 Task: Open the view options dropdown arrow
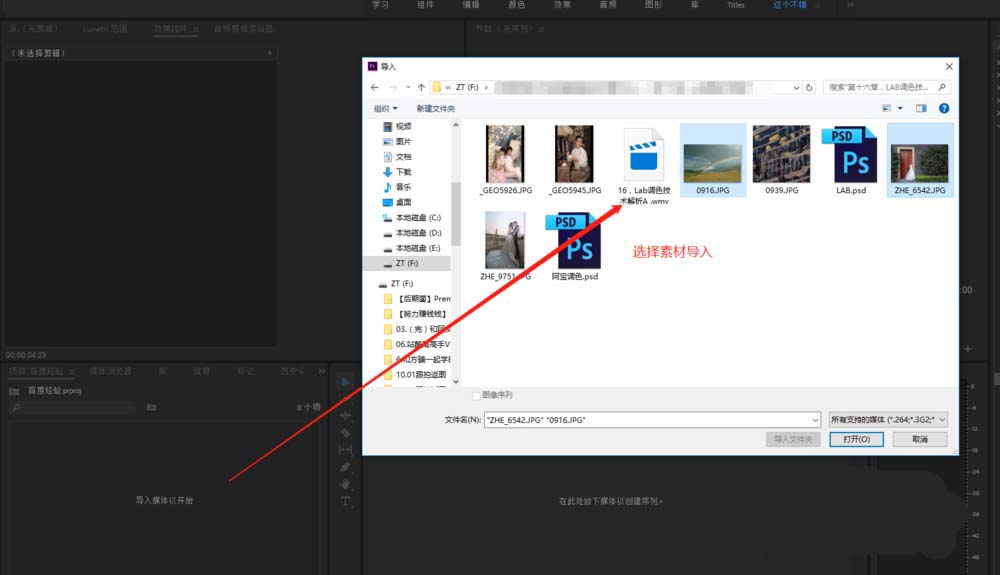(x=900, y=108)
